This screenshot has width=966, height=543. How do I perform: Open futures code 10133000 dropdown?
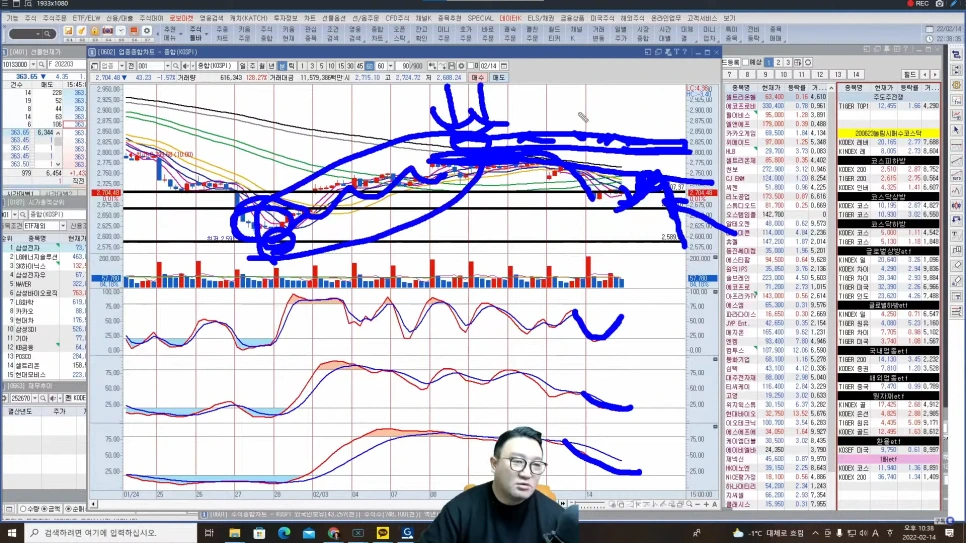point(33,64)
